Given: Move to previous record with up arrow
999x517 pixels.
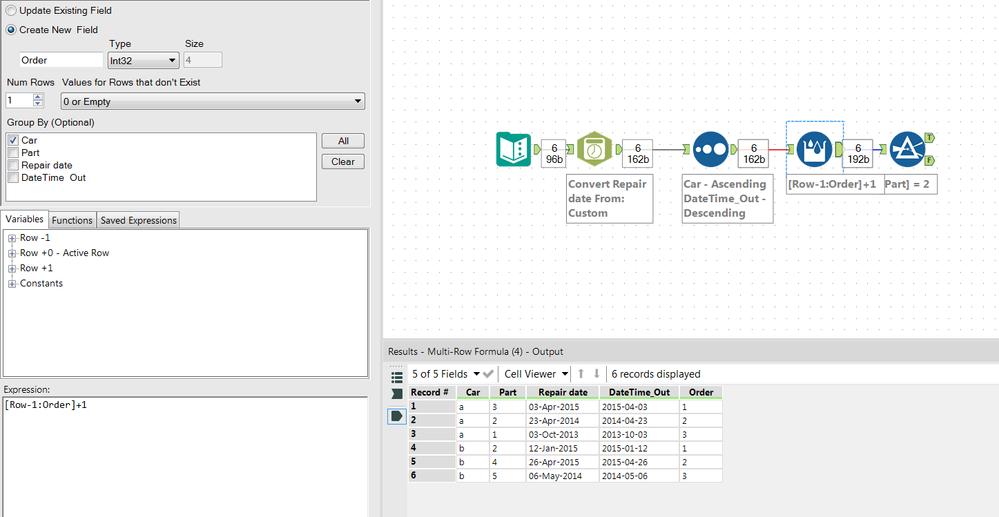Looking at the screenshot, I should tap(581, 374).
